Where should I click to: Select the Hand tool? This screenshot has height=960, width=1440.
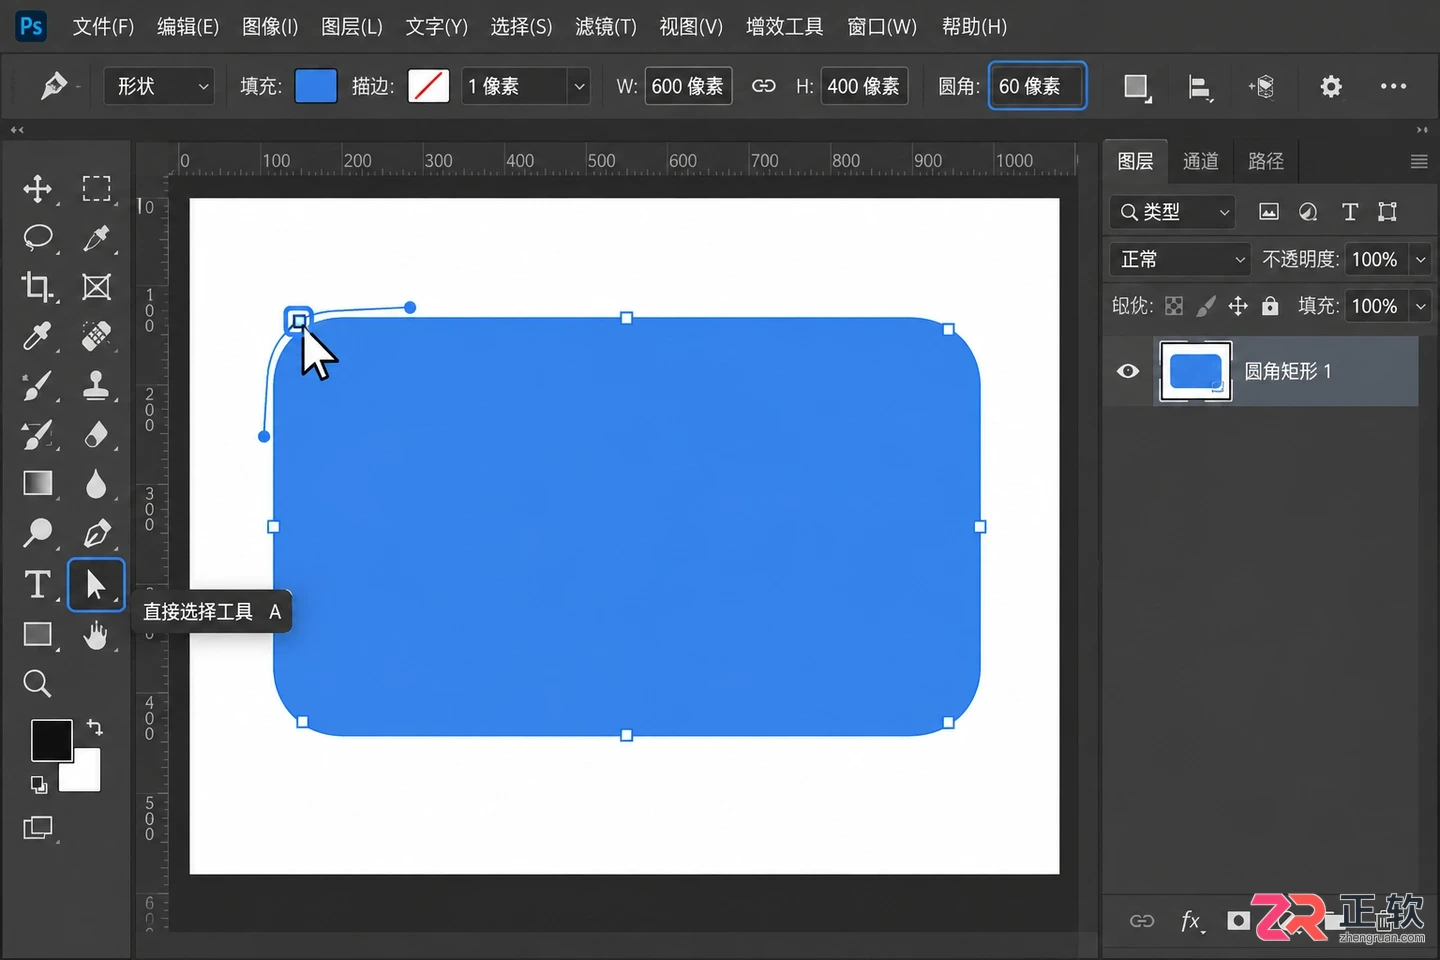click(96, 634)
